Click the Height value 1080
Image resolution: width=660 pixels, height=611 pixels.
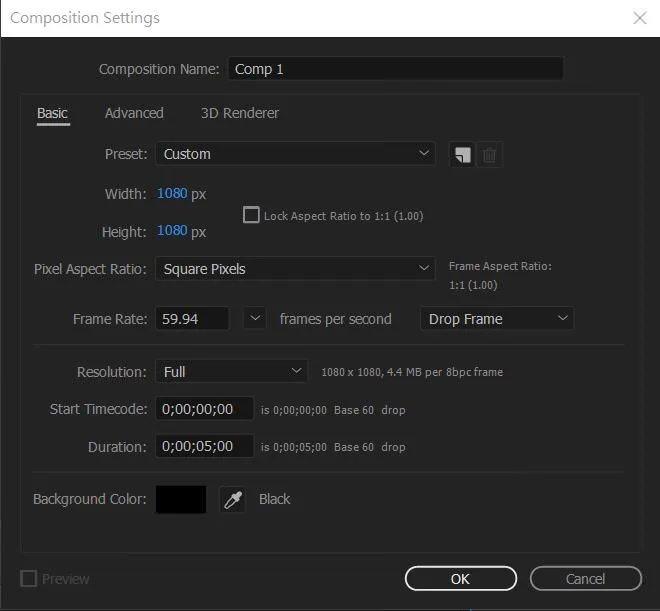(172, 231)
